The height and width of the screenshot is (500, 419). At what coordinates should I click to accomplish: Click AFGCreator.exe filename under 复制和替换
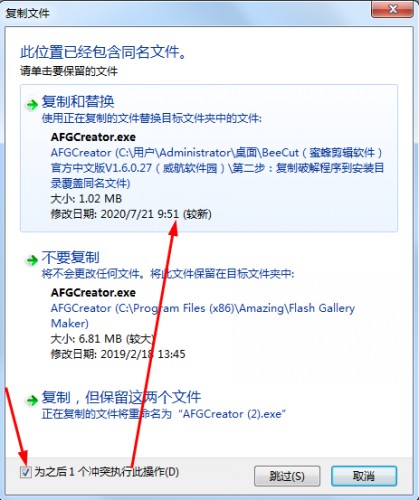93,137
